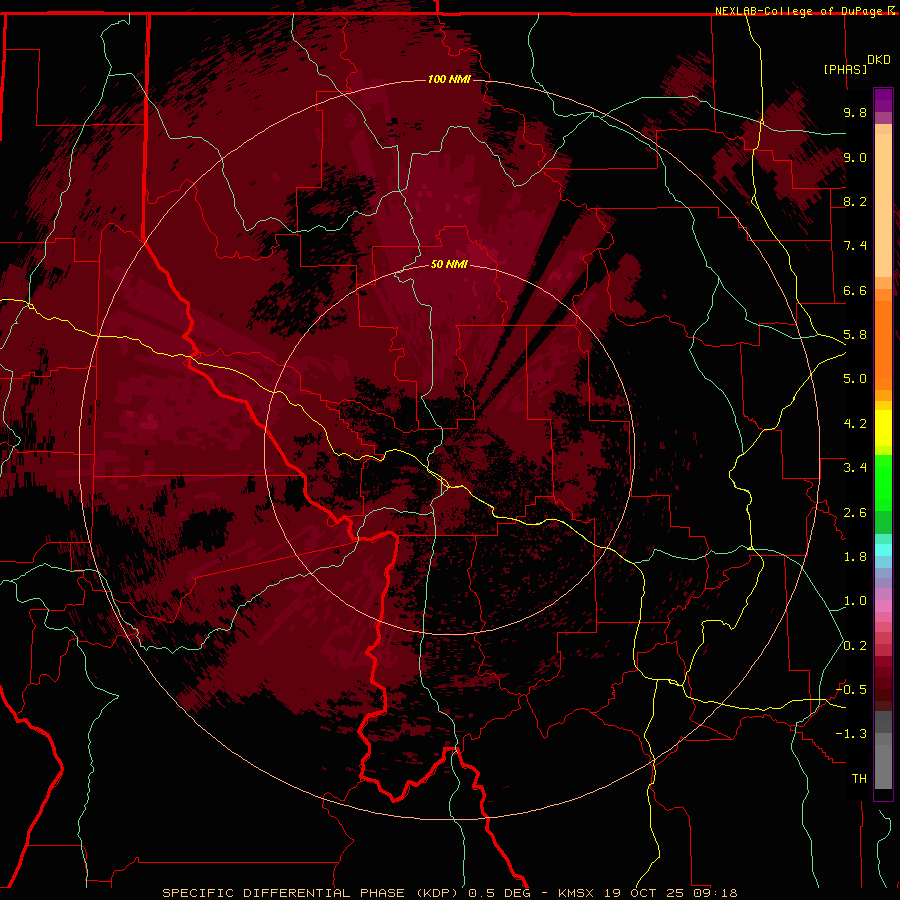Click the 4.2 value on the color scale
Screen dimensions: 900x900
(x=855, y=424)
